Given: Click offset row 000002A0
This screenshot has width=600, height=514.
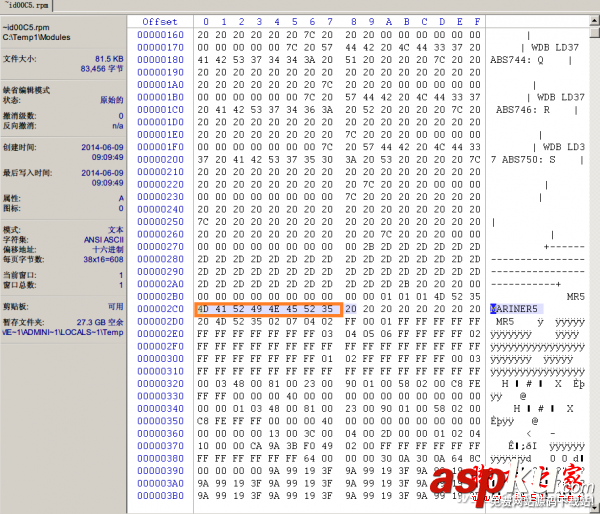Looking at the screenshot, I should coord(160,284).
